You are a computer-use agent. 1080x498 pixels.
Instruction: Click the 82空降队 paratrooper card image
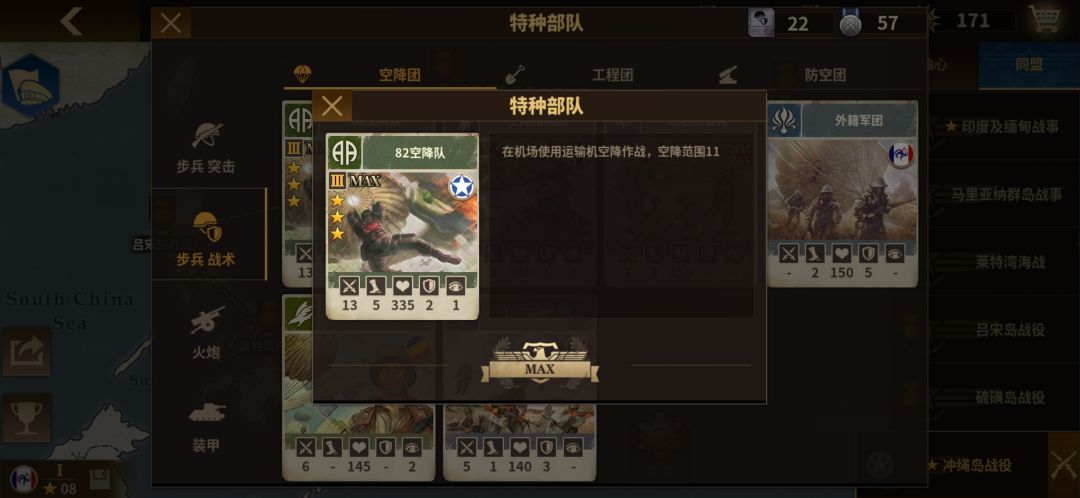[402, 226]
